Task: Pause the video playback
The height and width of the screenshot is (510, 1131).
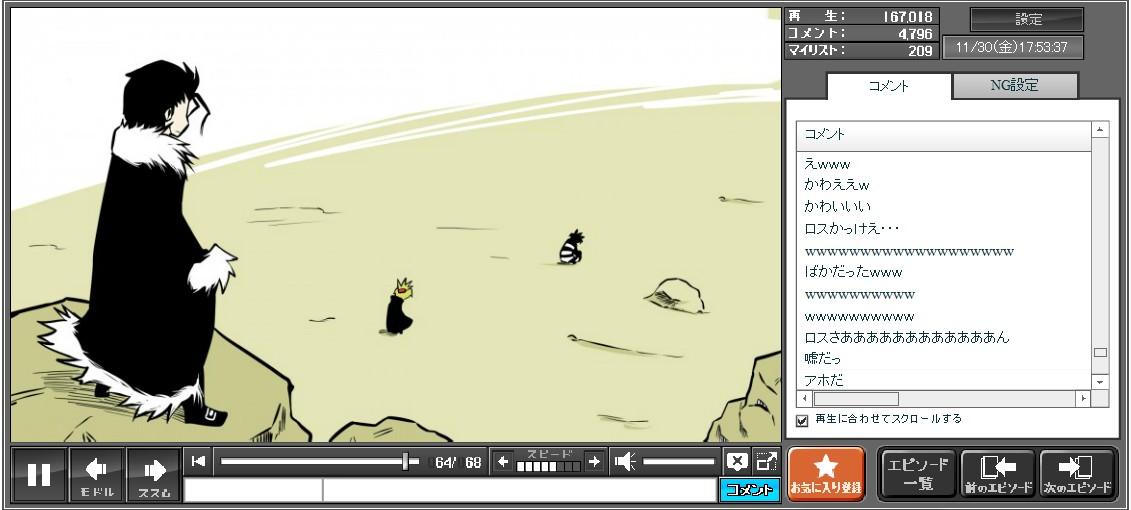Action: [x=39, y=474]
